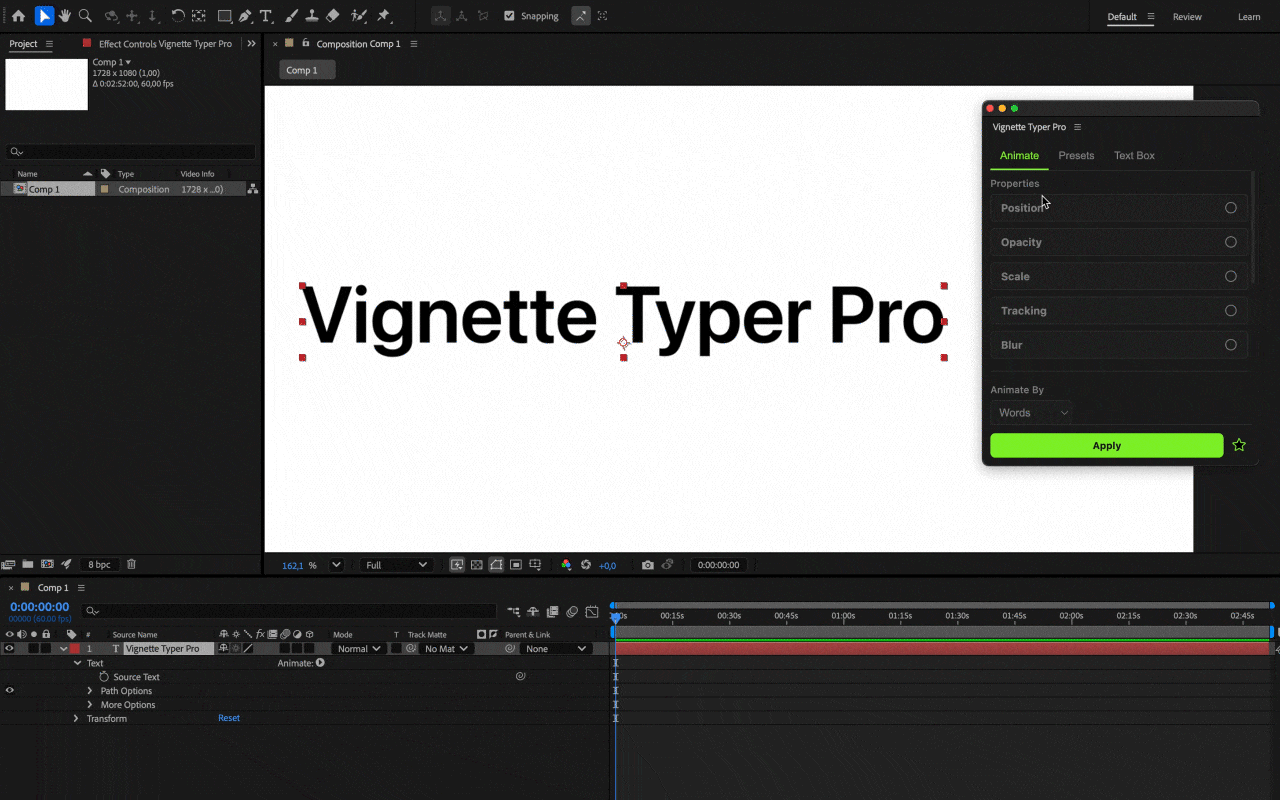
Task: Select the Zoom magnifier tool
Action: point(86,16)
